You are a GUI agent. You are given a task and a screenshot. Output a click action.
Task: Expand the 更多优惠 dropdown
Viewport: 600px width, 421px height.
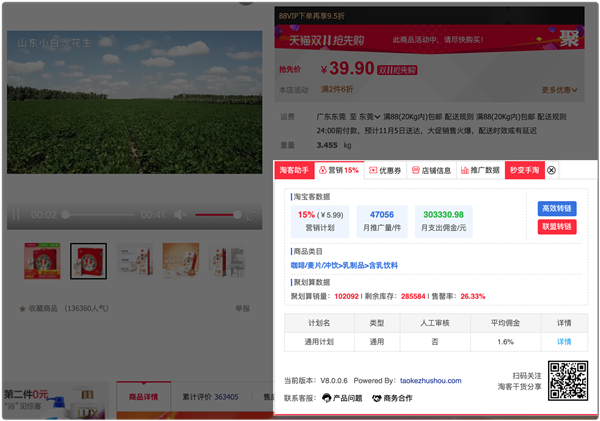(560, 90)
